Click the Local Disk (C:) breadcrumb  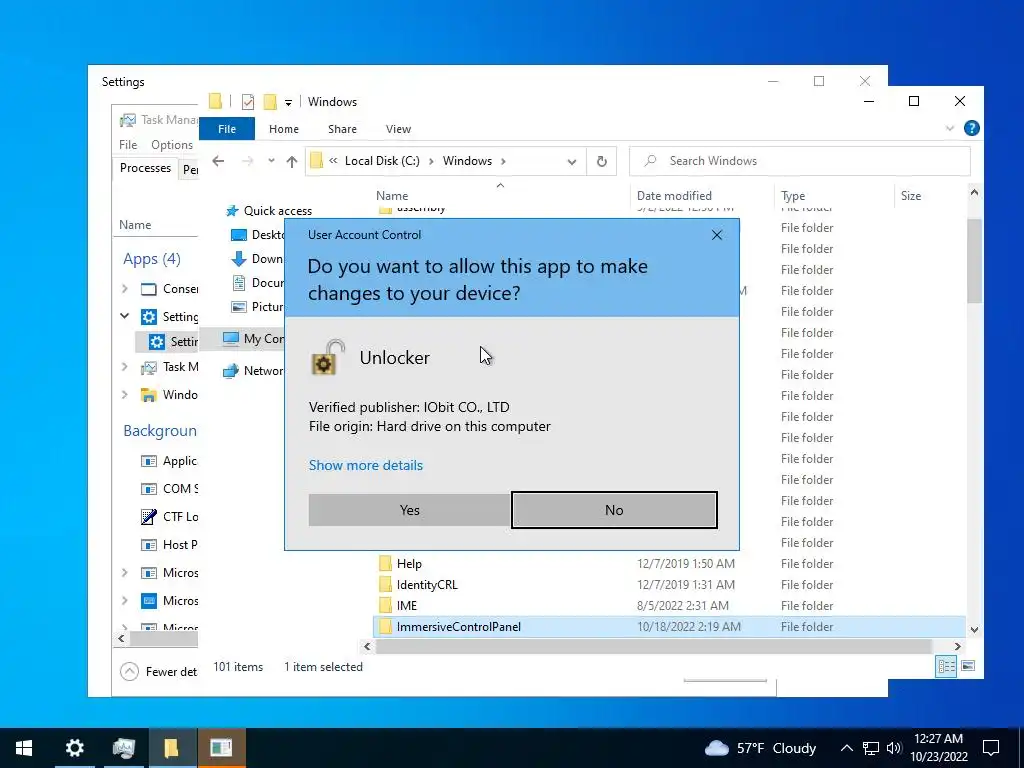[x=382, y=161]
